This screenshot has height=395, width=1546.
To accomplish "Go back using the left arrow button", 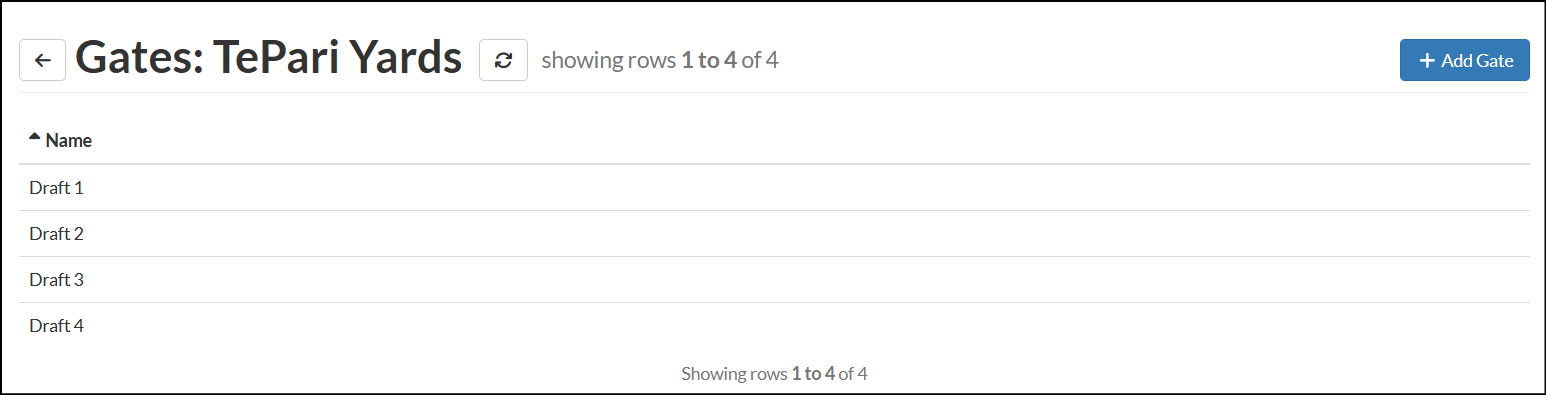I will click(42, 60).
